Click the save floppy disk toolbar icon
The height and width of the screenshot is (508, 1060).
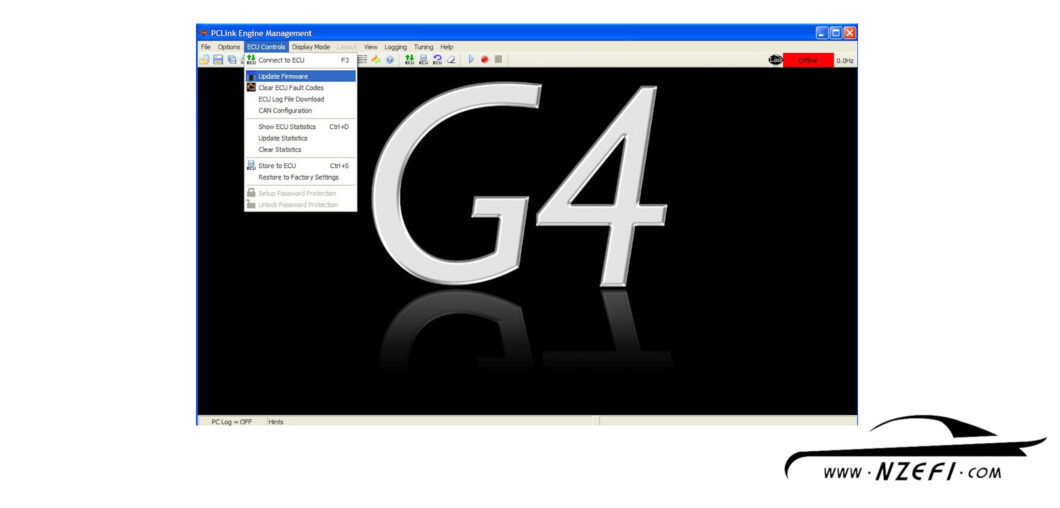(218, 60)
